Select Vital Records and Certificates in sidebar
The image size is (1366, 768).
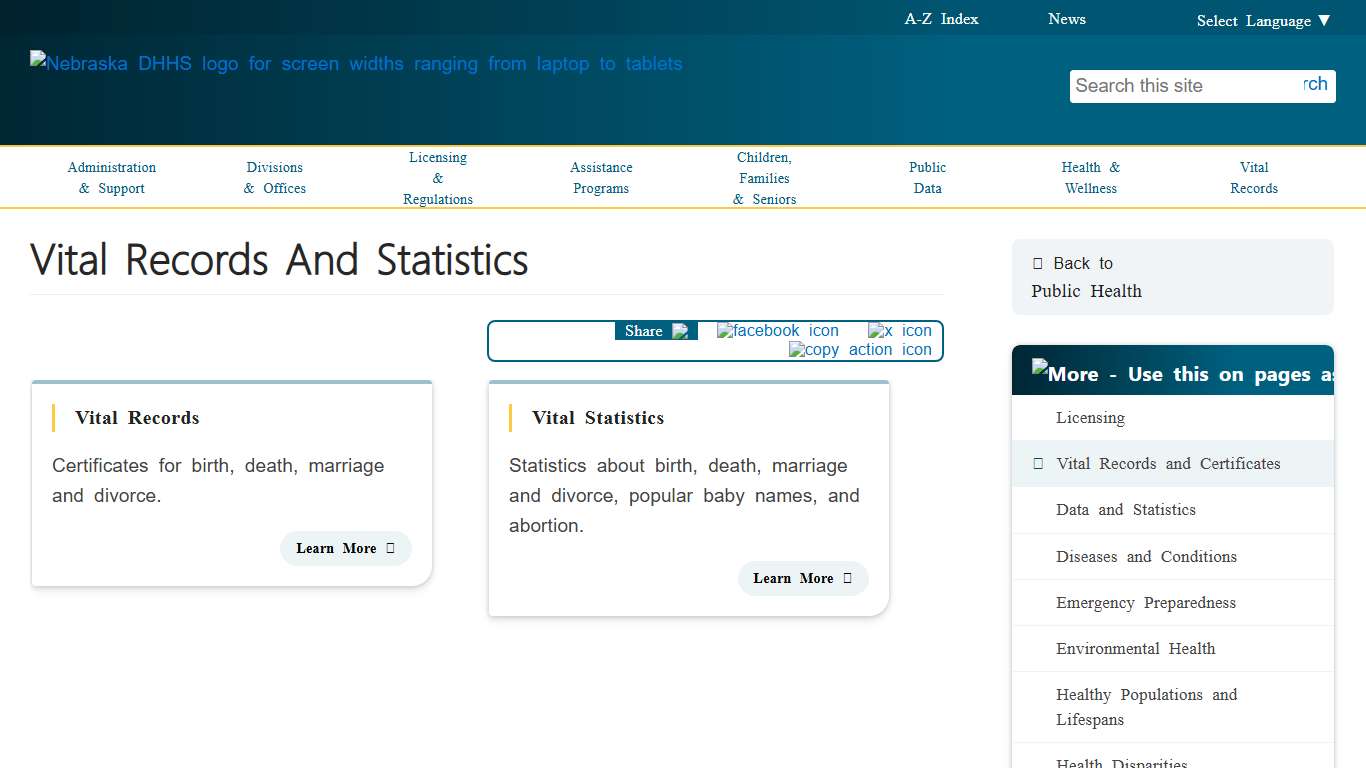pyautogui.click(x=1168, y=463)
